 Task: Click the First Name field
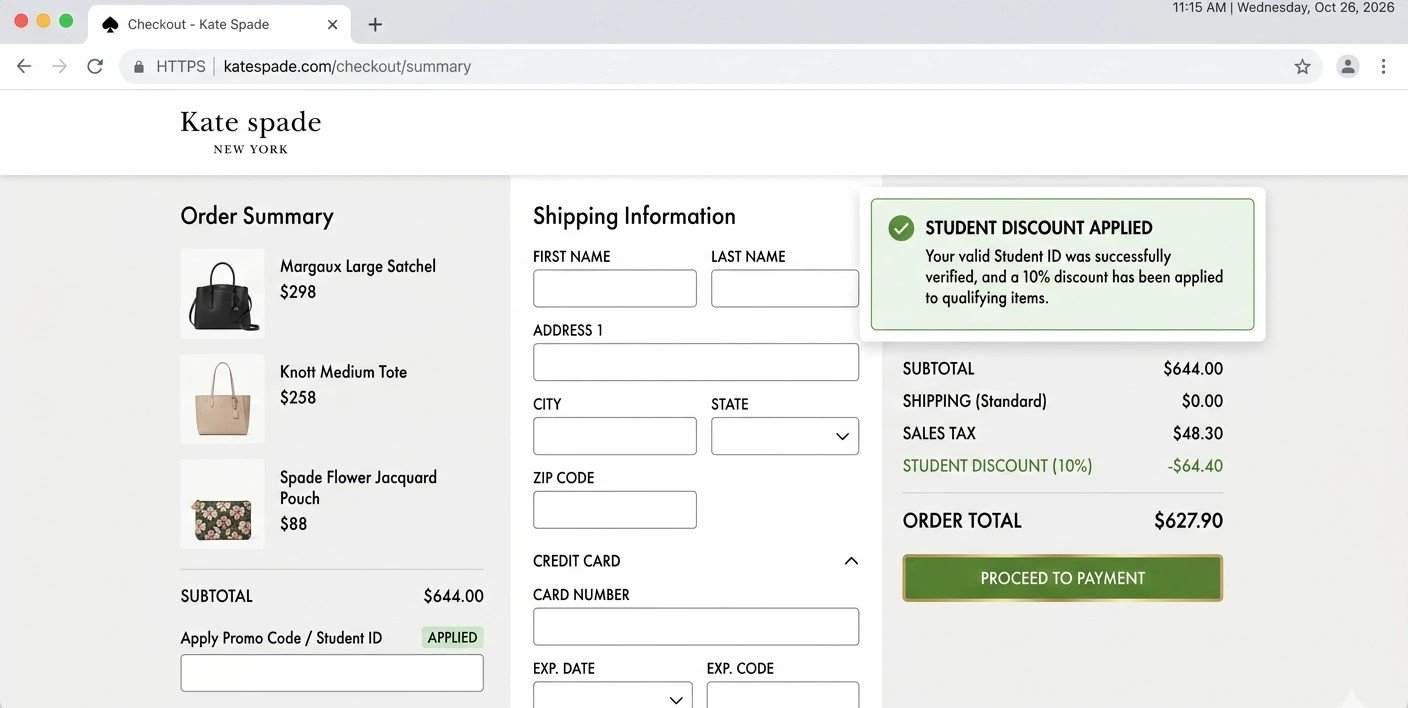(614, 289)
